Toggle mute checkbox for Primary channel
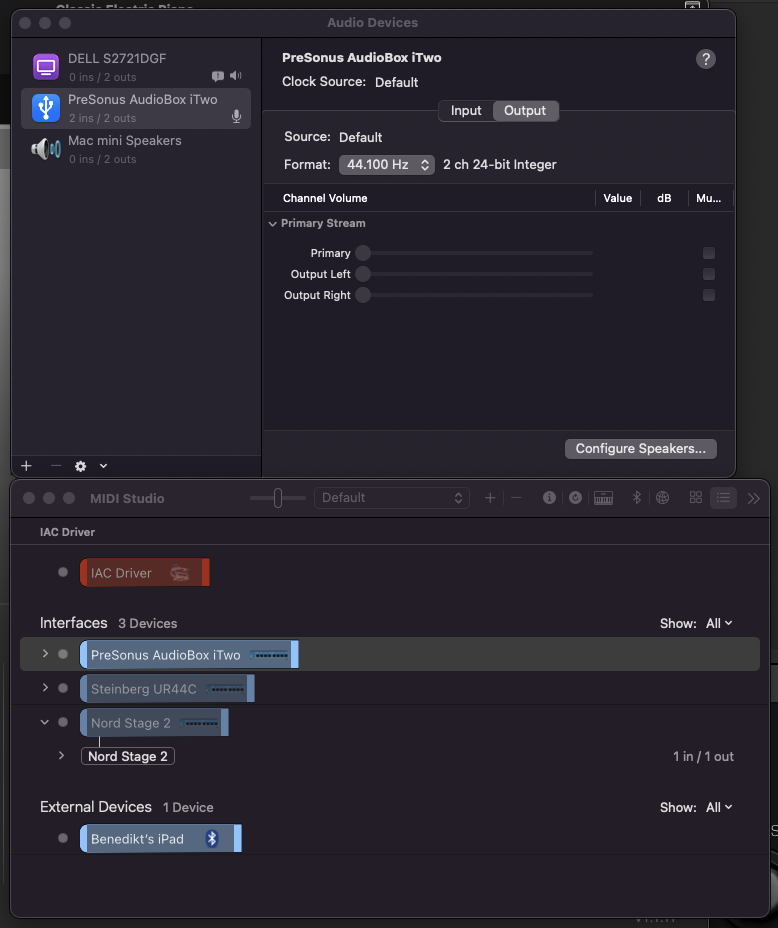Viewport: 778px width, 928px height. click(709, 253)
